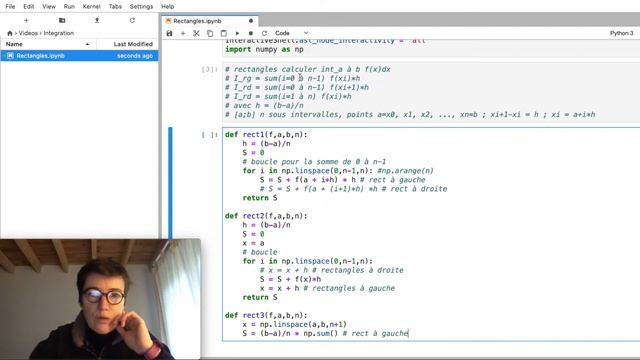
Task: Open the Videos breadcrumb folder
Action: [x=28, y=33]
